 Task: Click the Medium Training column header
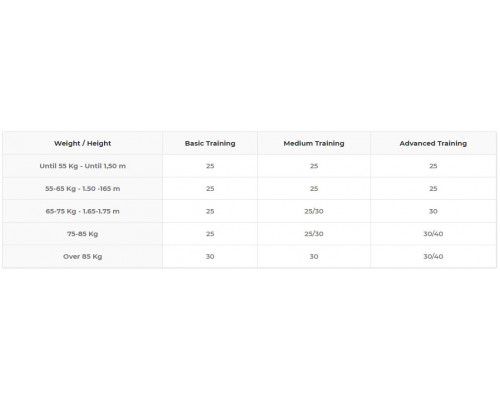(x=314, y=143)
